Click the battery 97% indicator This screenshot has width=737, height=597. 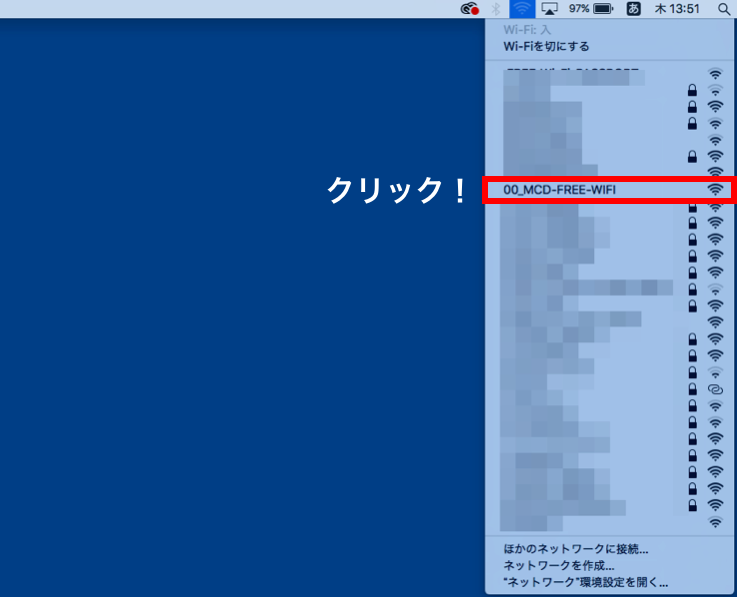pos(591,9)
